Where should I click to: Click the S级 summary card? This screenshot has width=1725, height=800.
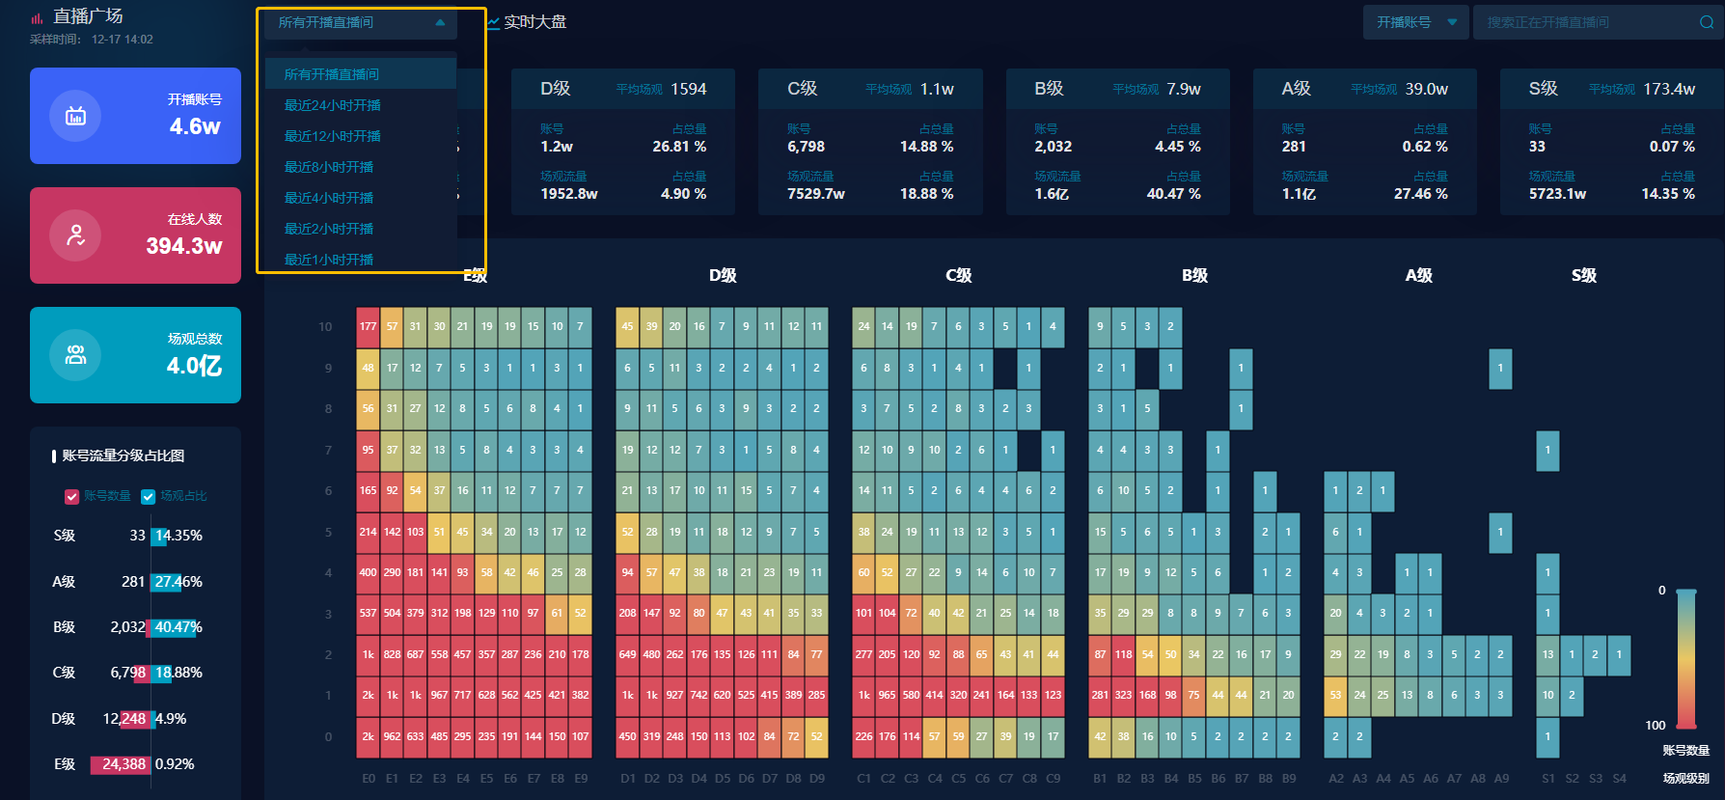click(1611, 141)
